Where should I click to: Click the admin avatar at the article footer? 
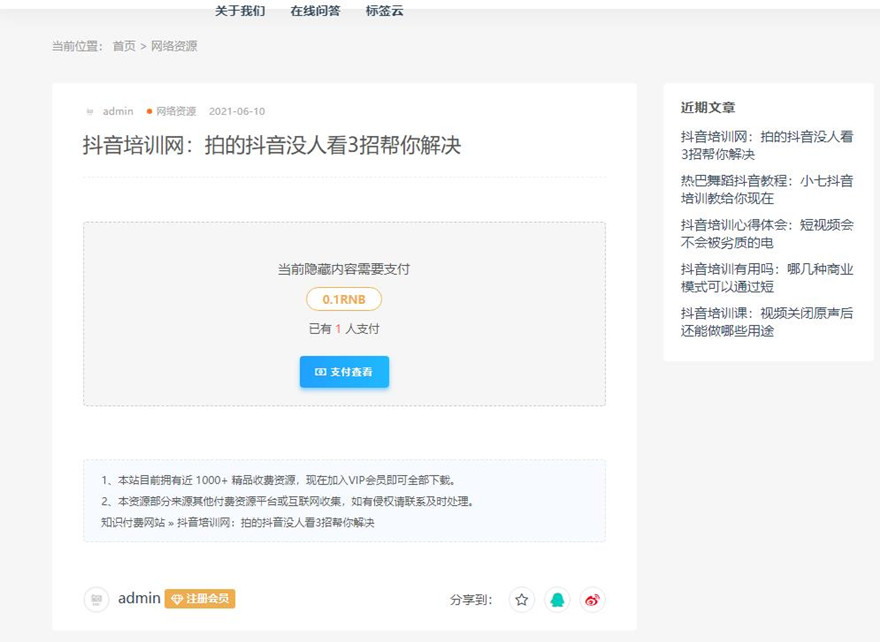[x=96, y=599]
